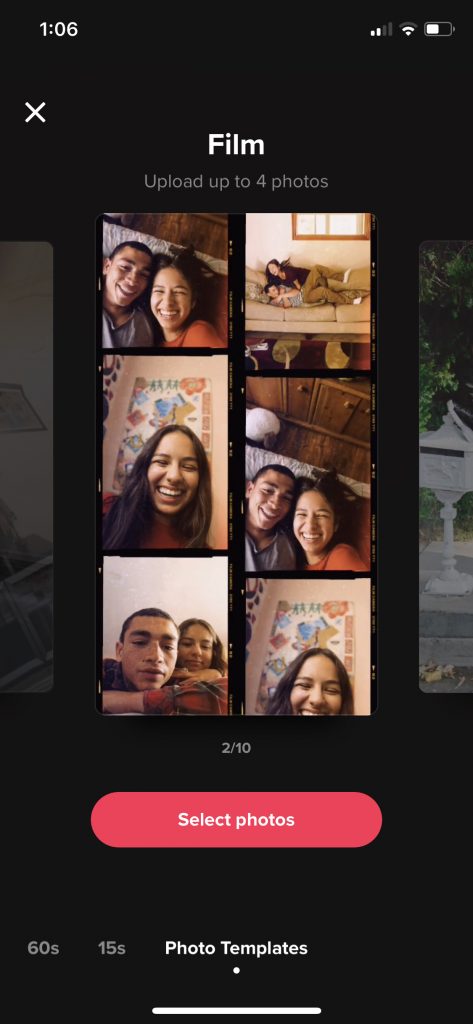
Task: Tap the cellular signal bars icon
Action: click(x=382, y=30)
